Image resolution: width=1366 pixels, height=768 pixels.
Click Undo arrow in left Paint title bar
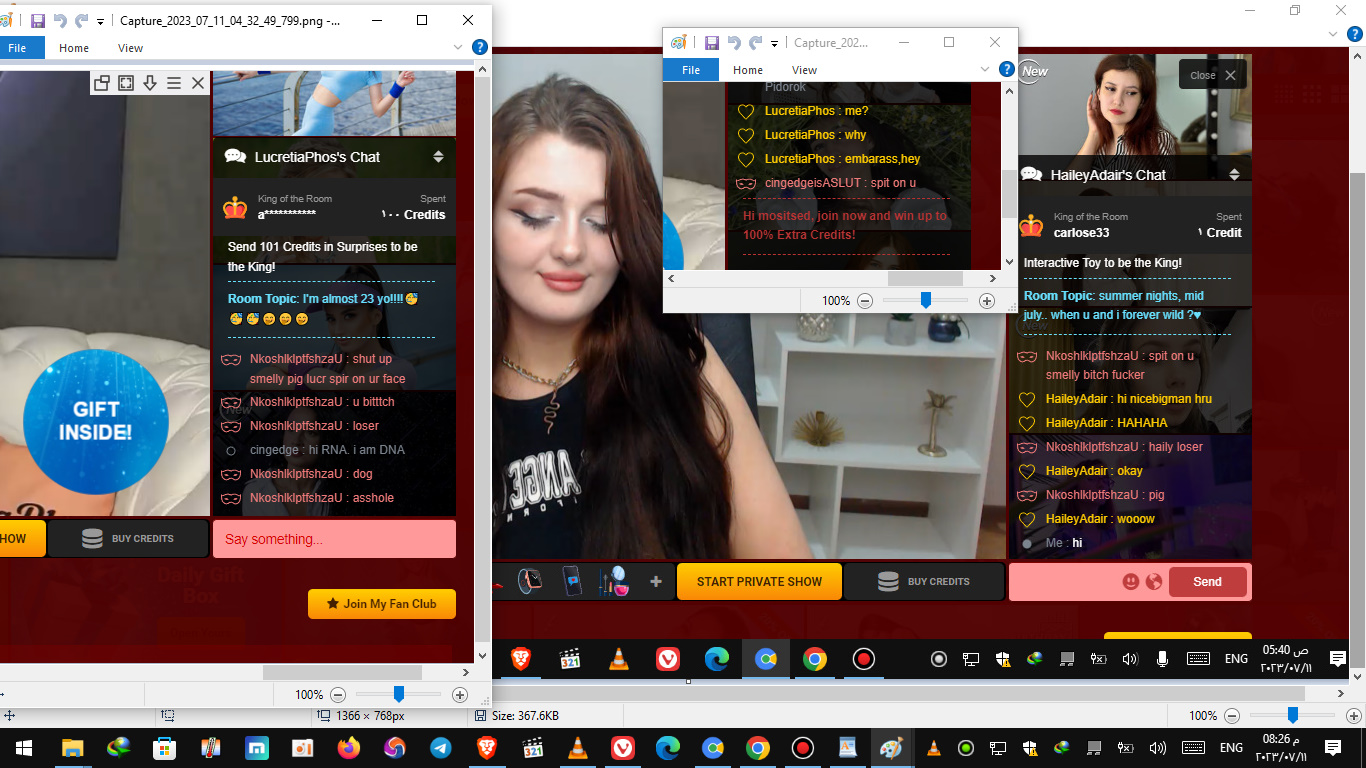(60, 20)
